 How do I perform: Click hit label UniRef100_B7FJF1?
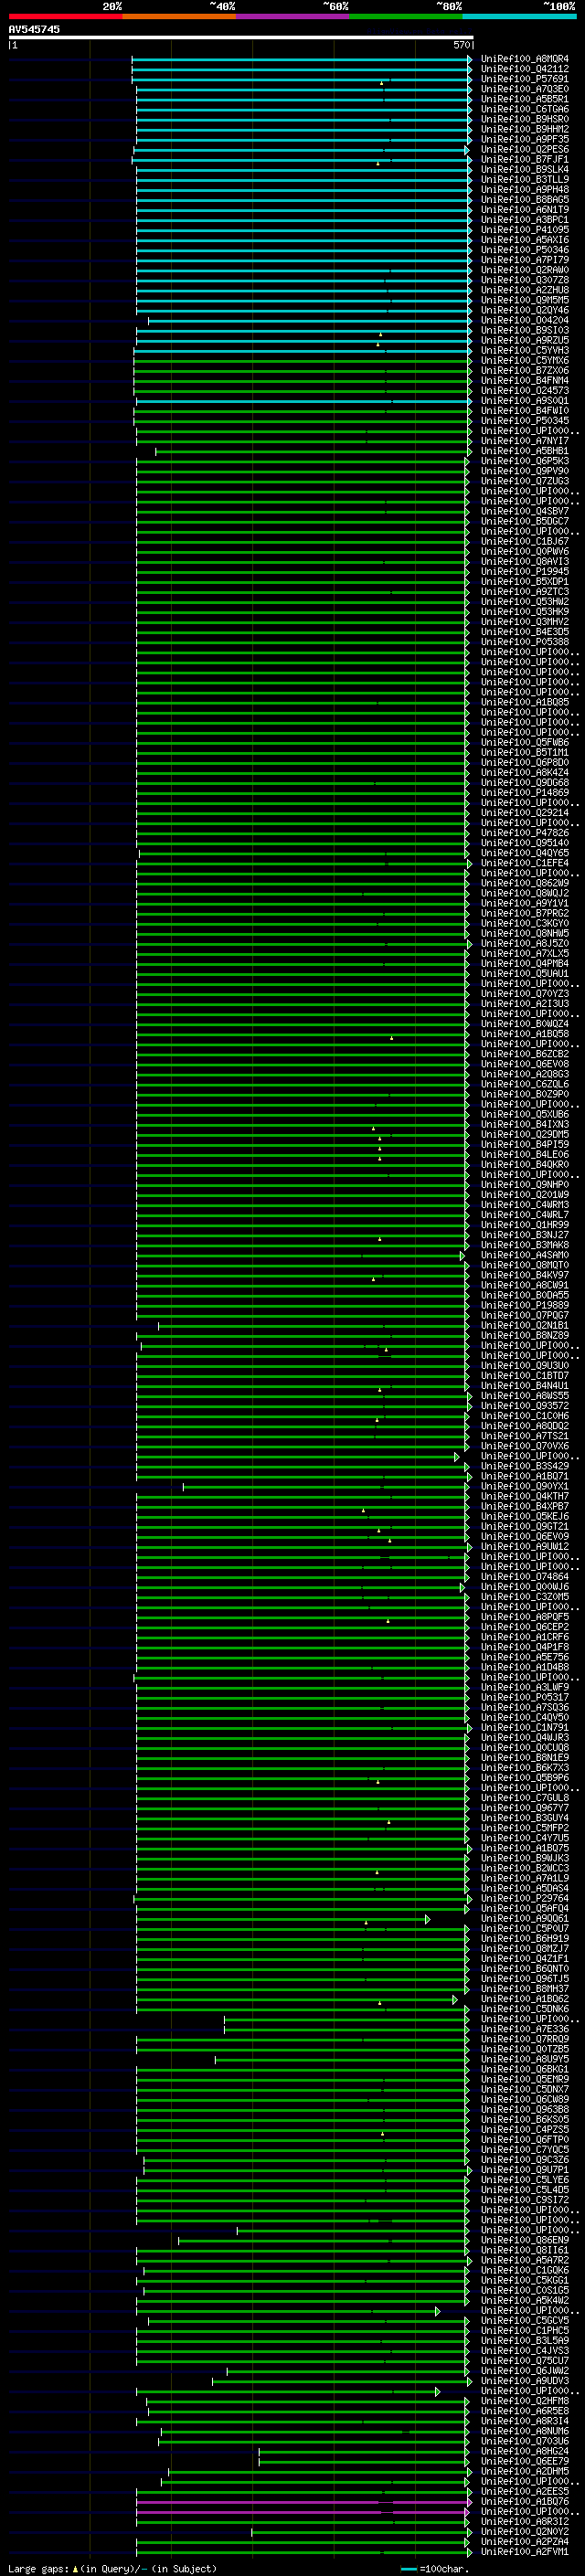tap(524, 160)
